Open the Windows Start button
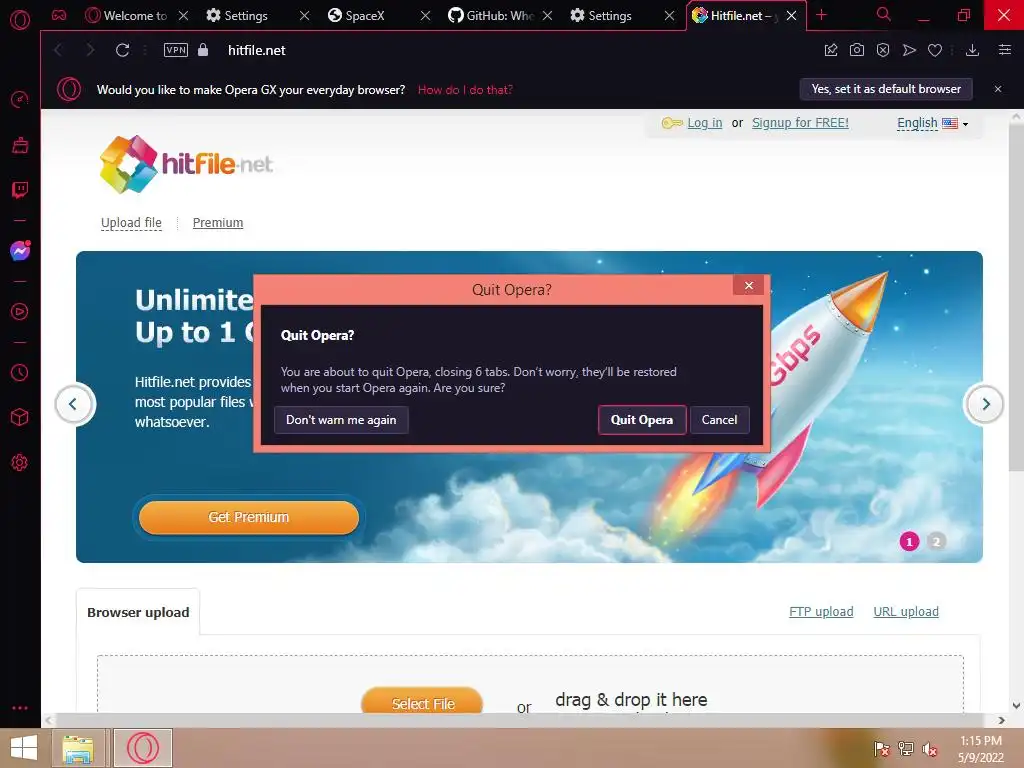The image size is (1024, 768). [24, 748]
